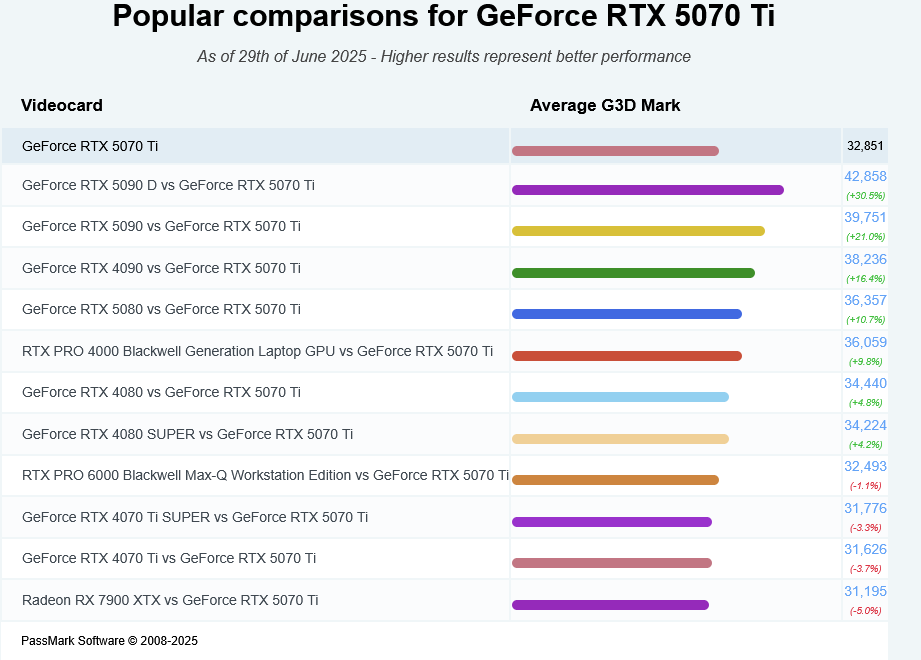Click the Average G3D Mark column header
921x660 pixels.
click(x=605, y=106)
